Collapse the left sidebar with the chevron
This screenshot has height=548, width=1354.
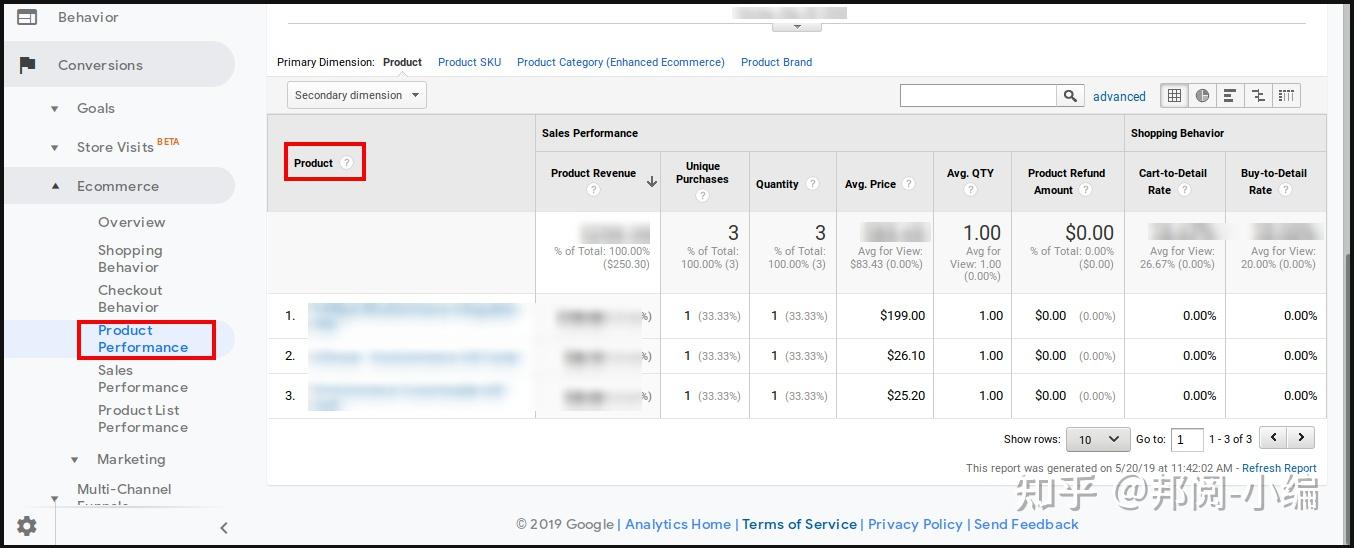pos(224,528)
